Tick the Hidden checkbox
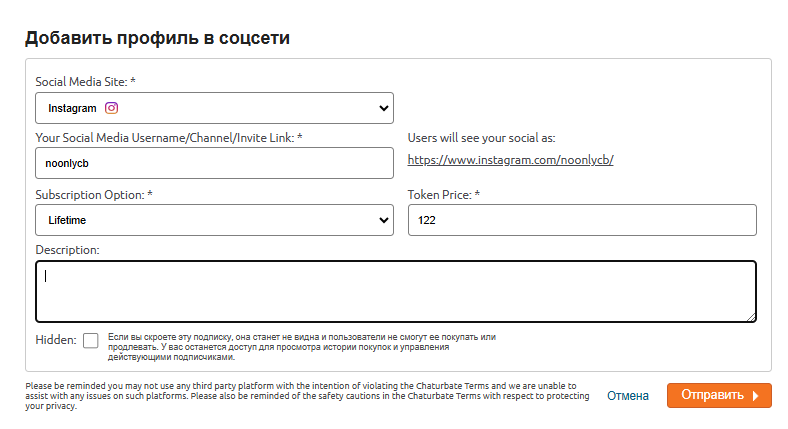Screen dimensions: 788x429 (x=91, y=340)
